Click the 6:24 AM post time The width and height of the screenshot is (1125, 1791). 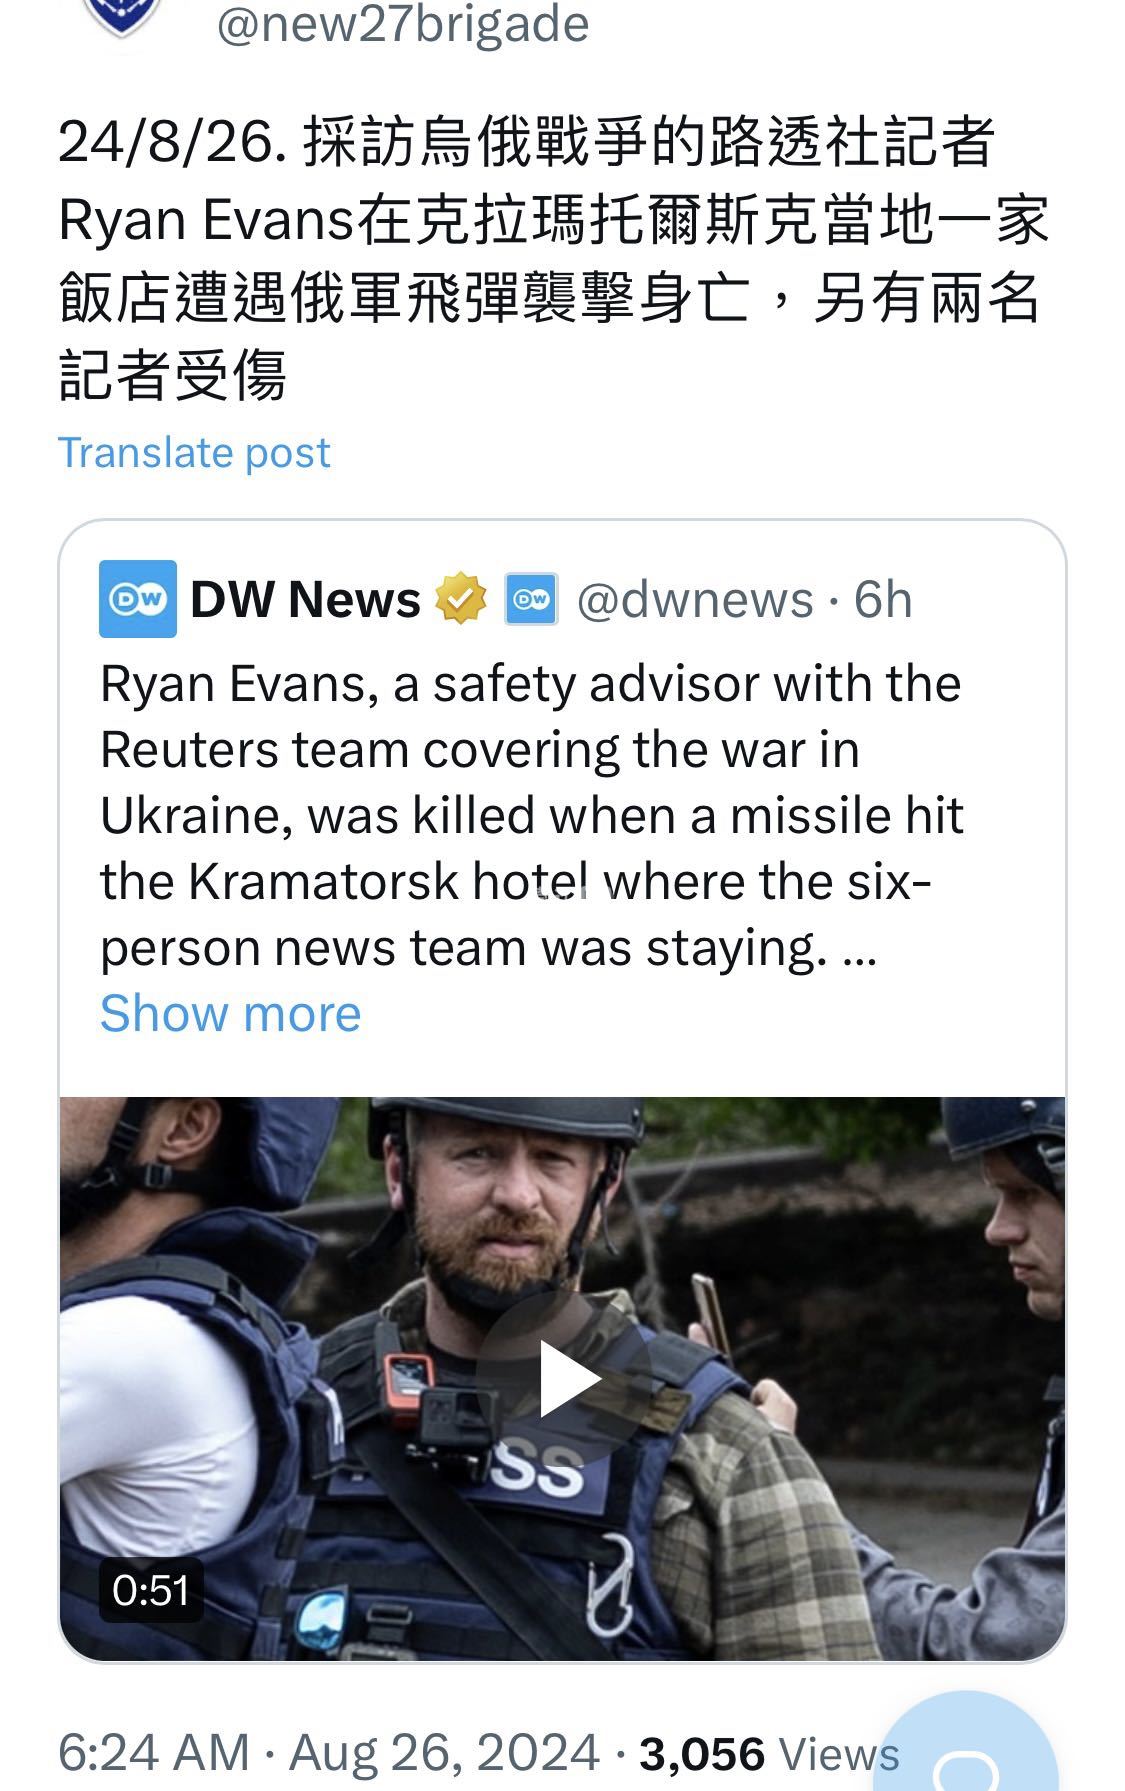pyautogui.click(x=154, y=1752)
